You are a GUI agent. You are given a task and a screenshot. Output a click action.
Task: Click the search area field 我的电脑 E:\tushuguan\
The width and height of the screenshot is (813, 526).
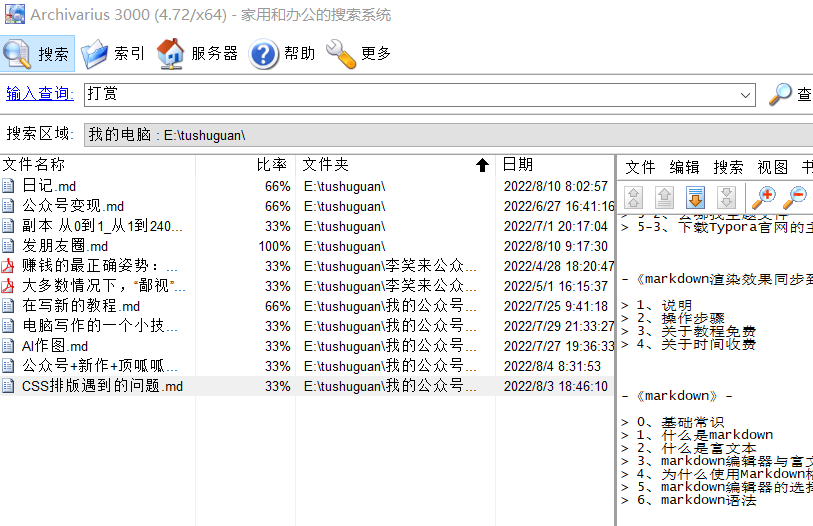coord(448,135)
